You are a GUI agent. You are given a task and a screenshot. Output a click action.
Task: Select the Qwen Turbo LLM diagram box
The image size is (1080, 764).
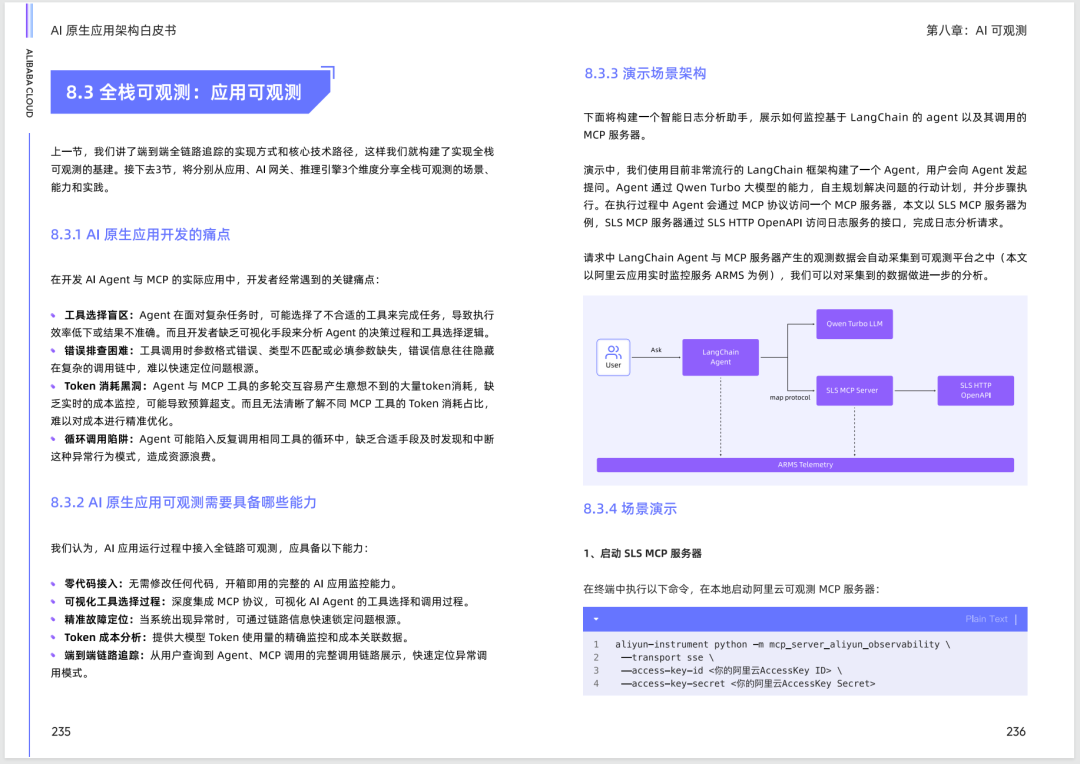coord(854,324)
